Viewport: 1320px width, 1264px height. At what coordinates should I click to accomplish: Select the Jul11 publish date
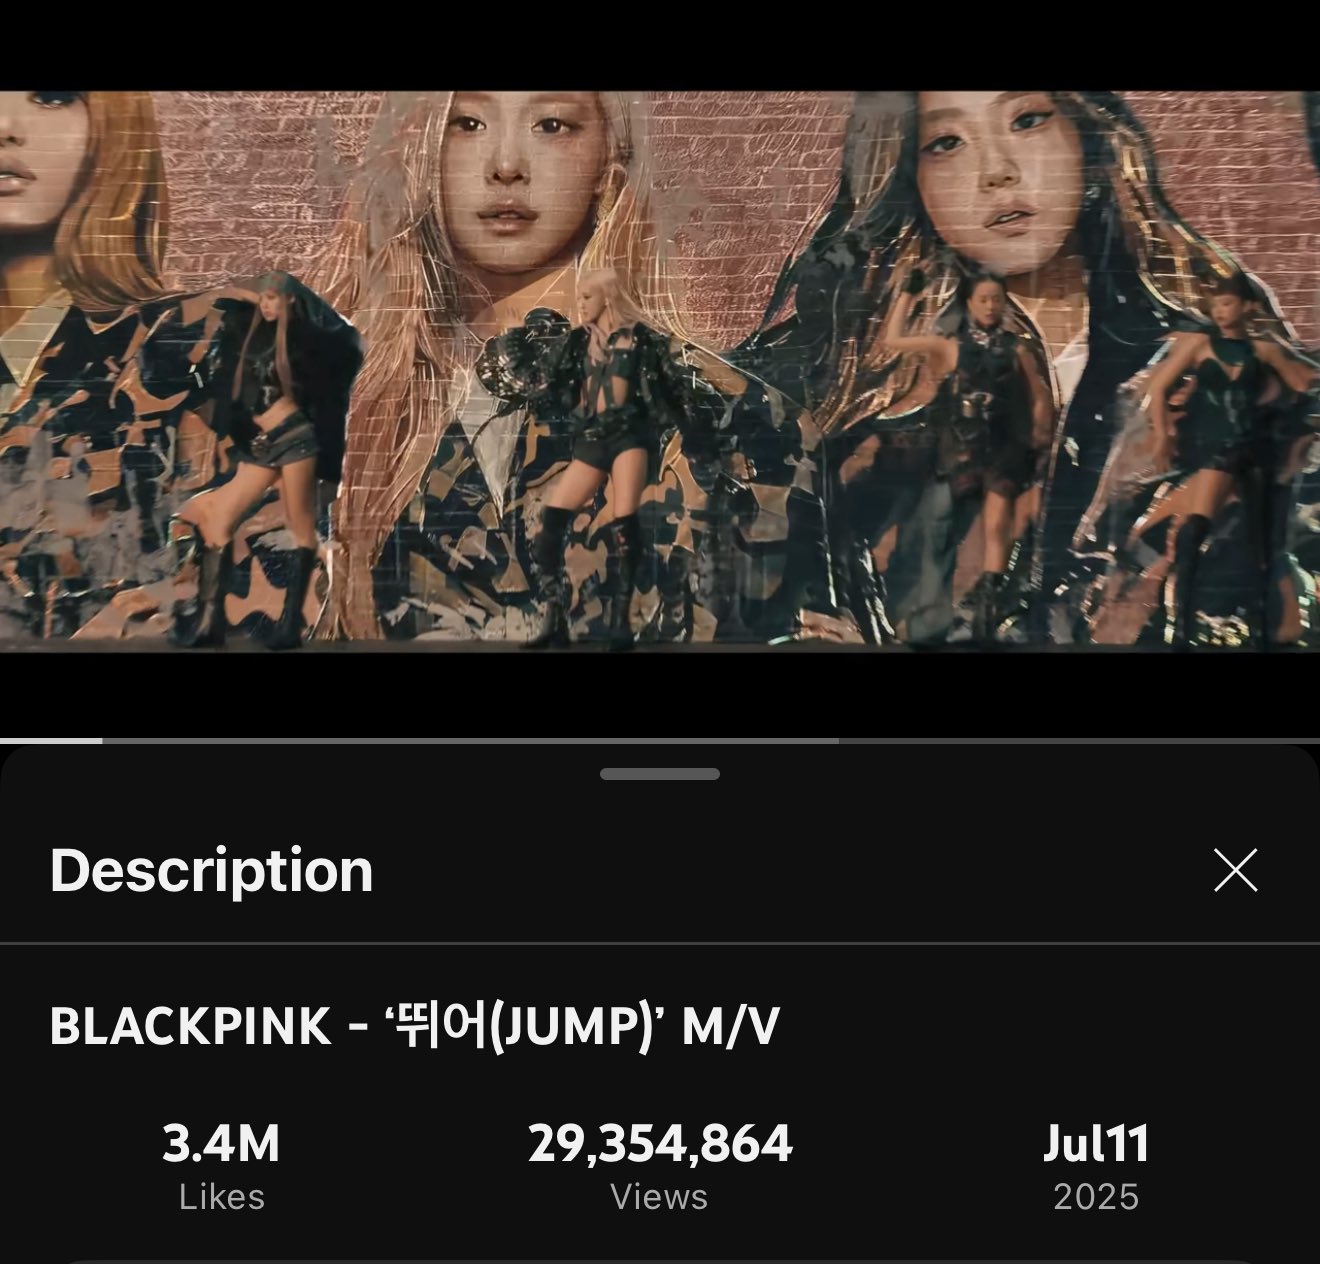point(1096,1144)
